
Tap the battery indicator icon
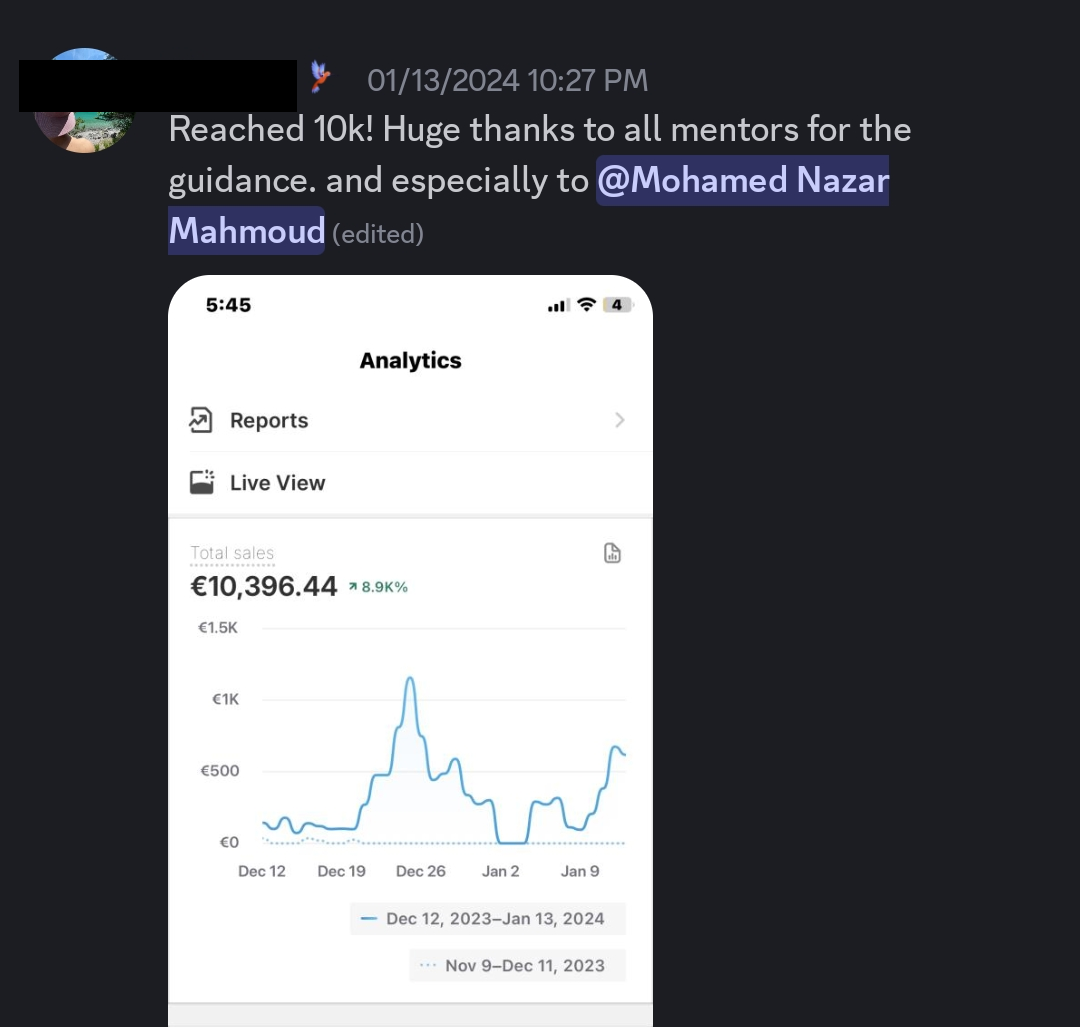pyautogui.click(x=618, y=304)
